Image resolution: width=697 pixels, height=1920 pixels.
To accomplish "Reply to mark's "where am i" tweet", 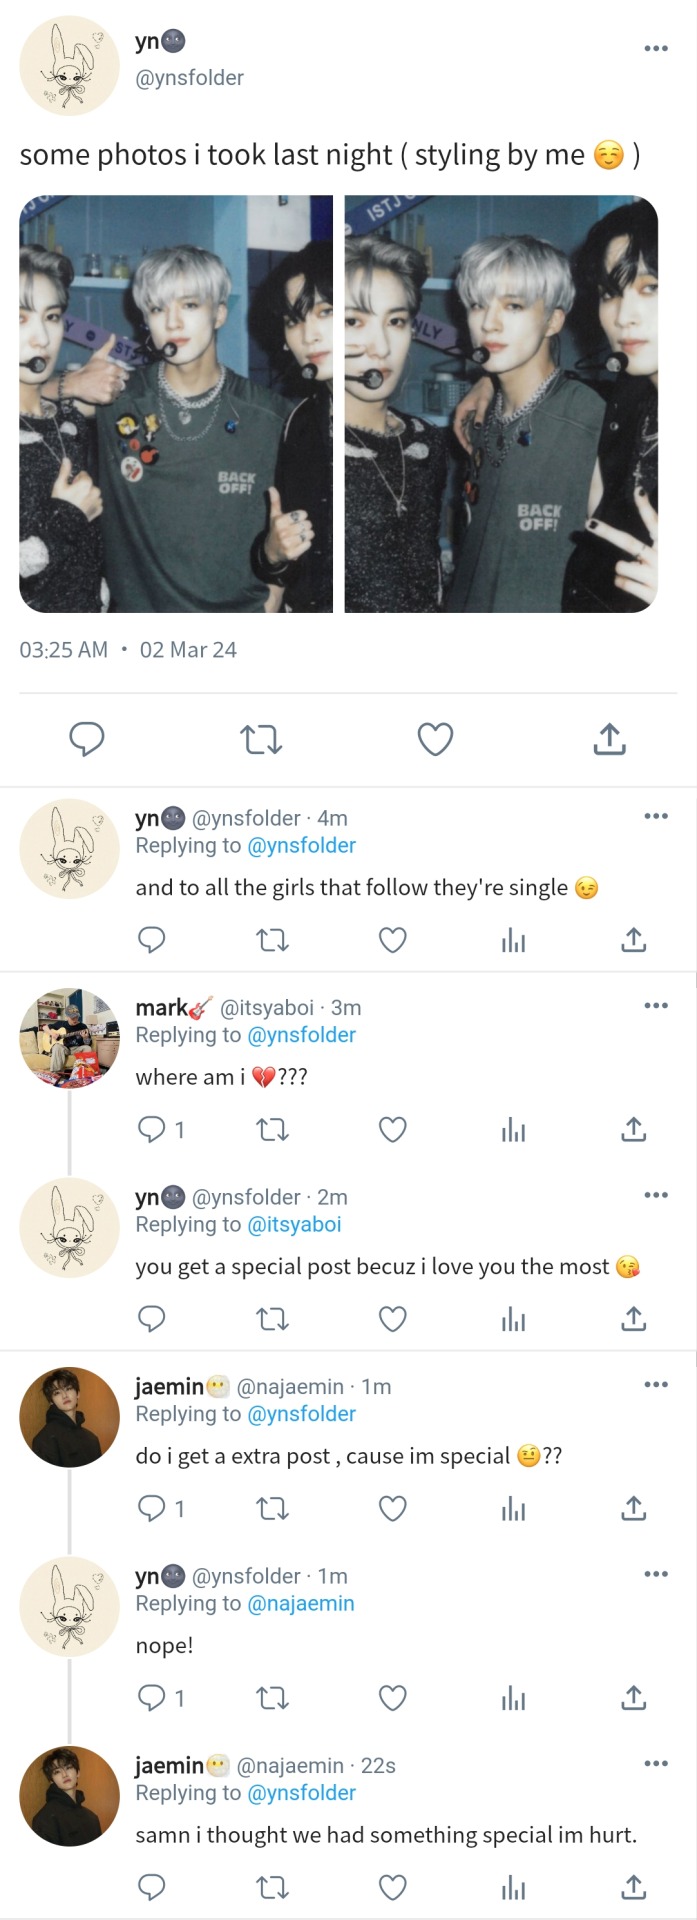I will click(x=152, y=1130).
